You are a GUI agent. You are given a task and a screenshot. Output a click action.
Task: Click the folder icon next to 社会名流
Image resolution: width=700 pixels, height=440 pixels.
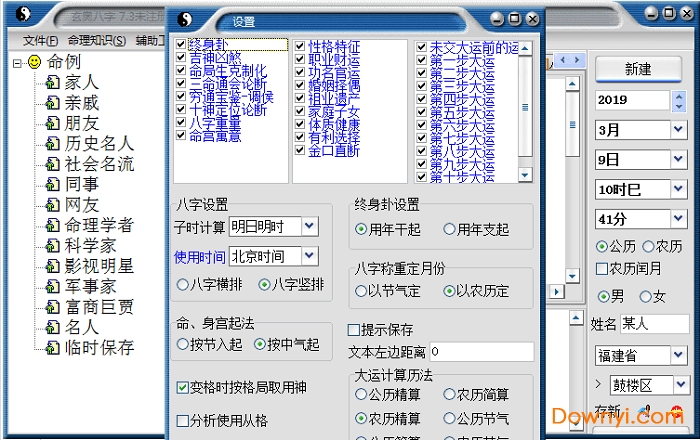(53, 164)
